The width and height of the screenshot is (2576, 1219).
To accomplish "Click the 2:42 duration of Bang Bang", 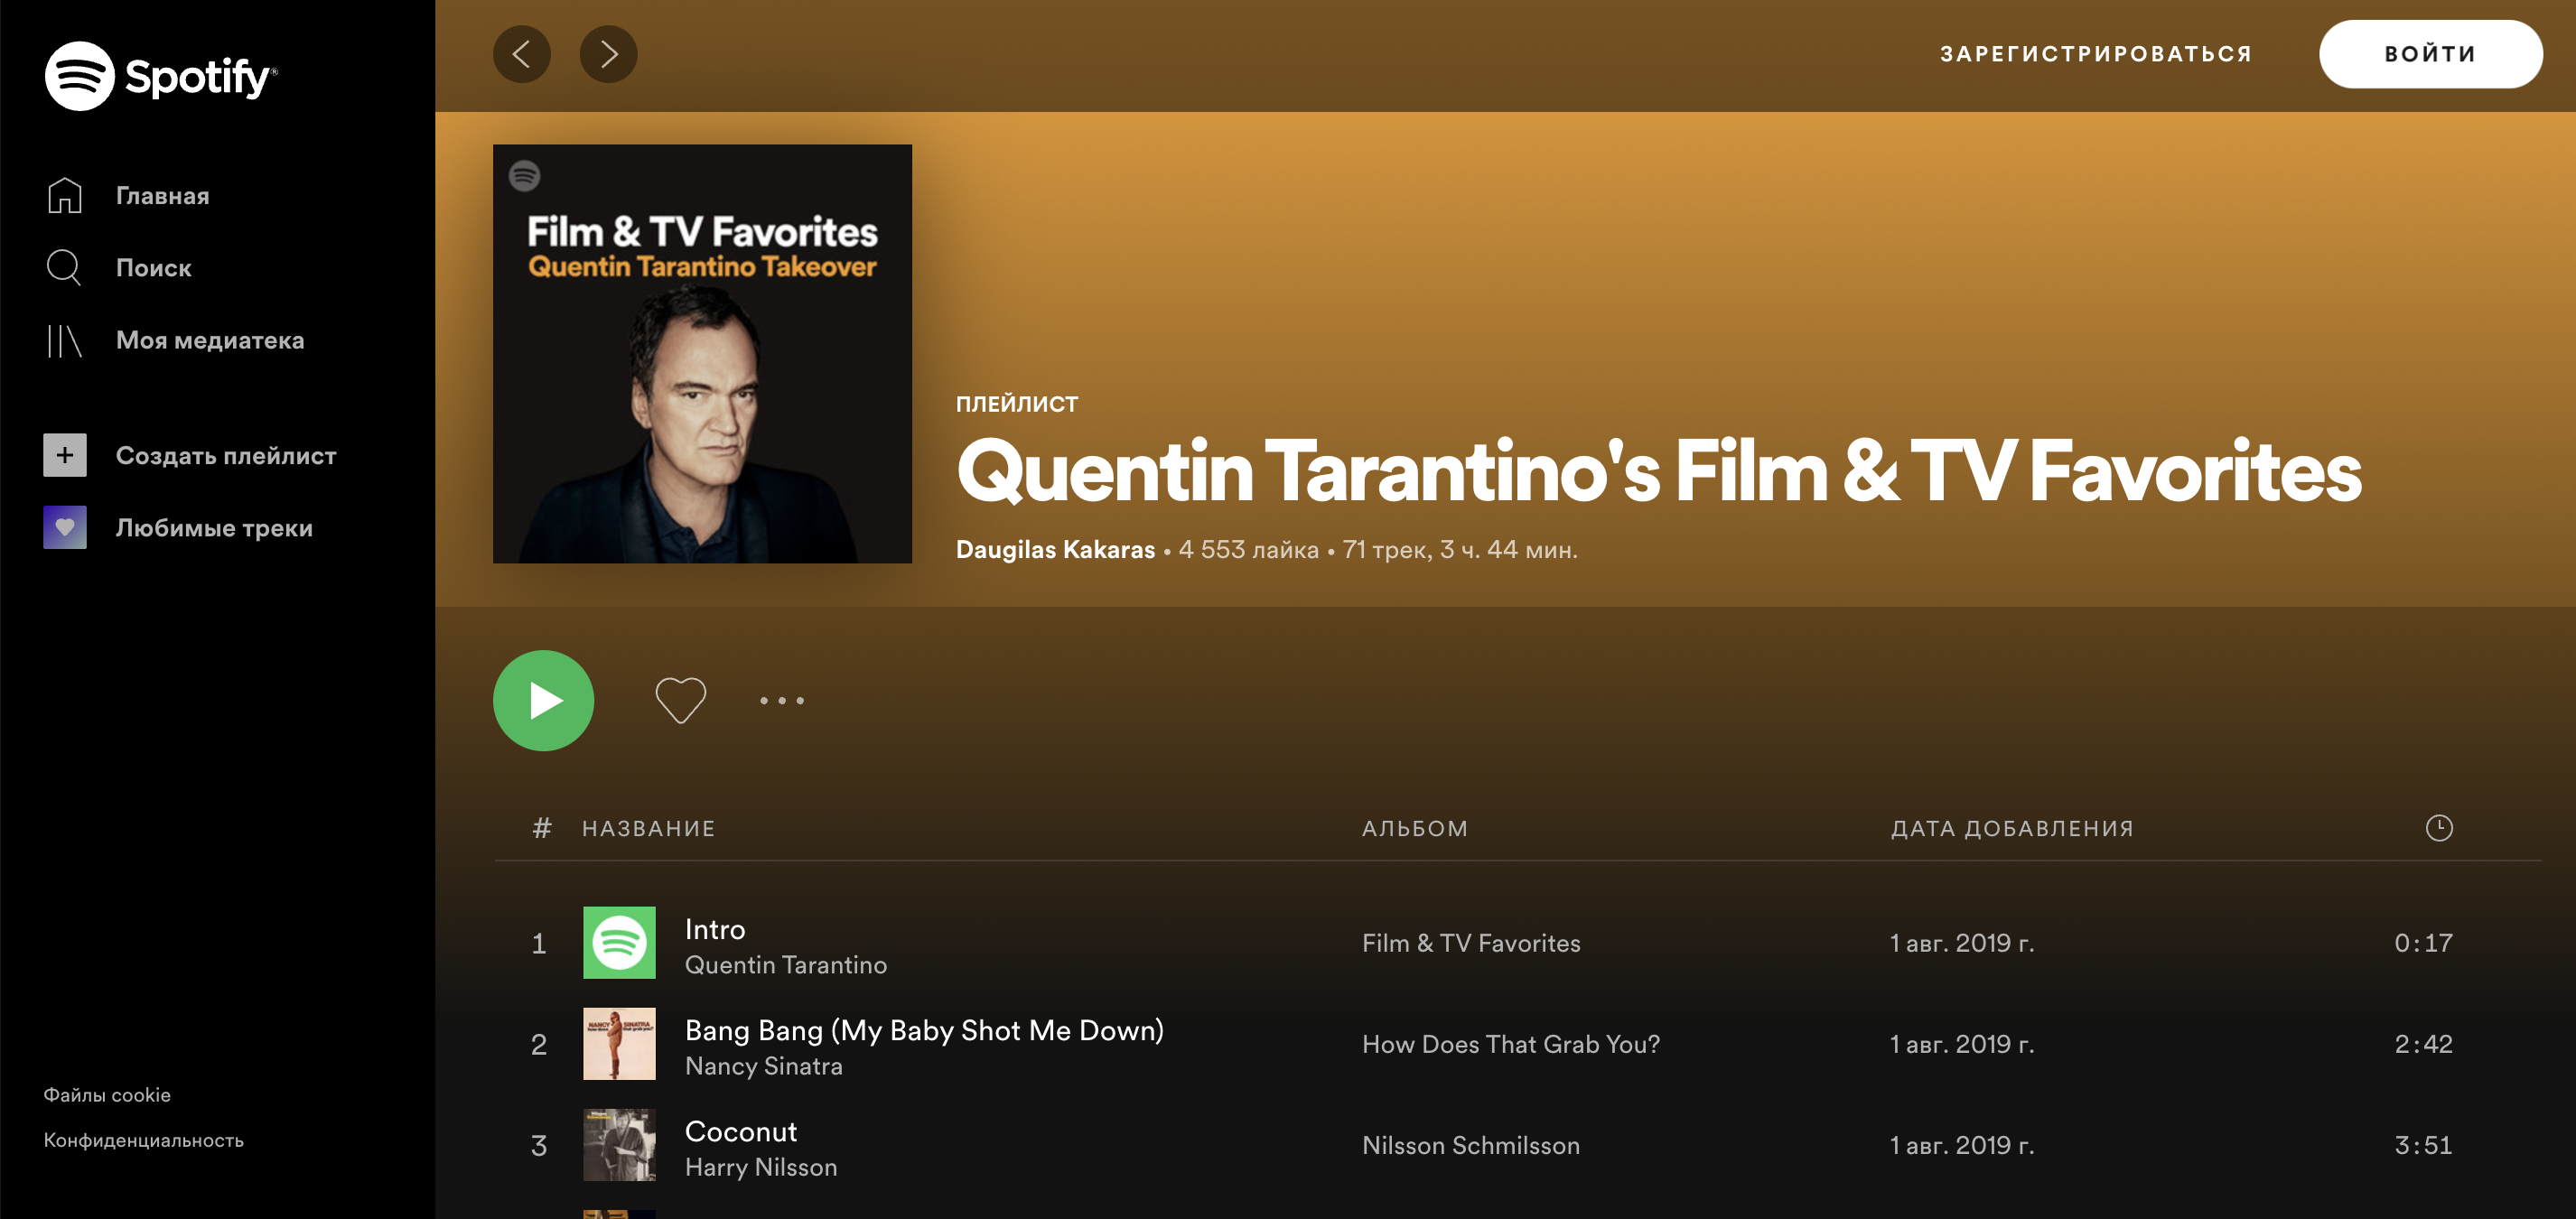I will point(2423,1043).
